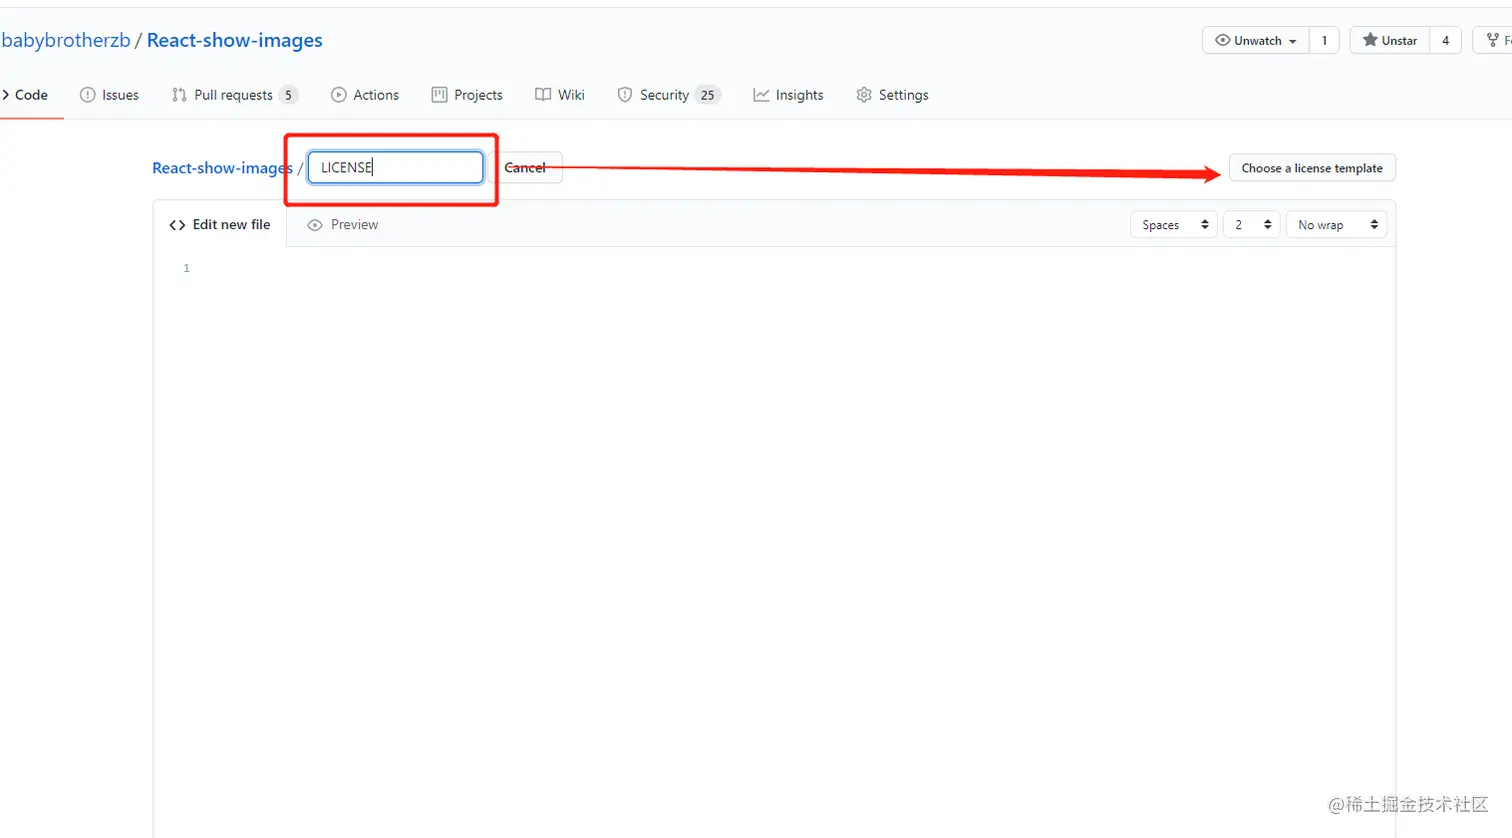Image resolution: width=1512 pixels, height=838 pixels.
Task: Cancel the new file creation
Action: (x=525, y=168)
